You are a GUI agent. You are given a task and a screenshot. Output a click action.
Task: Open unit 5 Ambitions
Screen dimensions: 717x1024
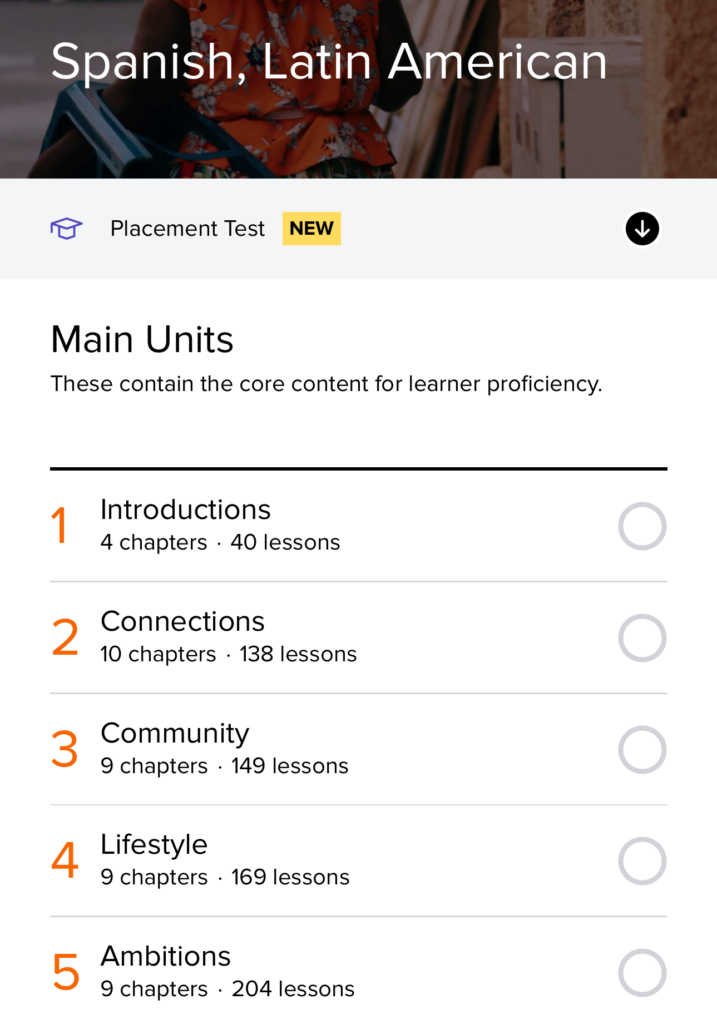[x=166, y=956]
